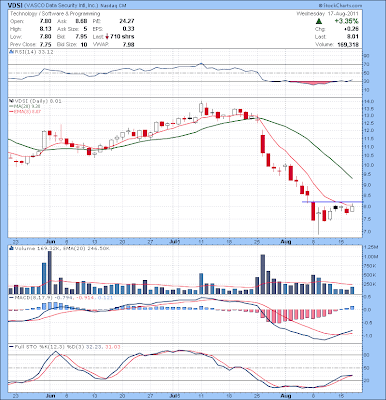Click the RSI(14) panel legend icon

10,52
